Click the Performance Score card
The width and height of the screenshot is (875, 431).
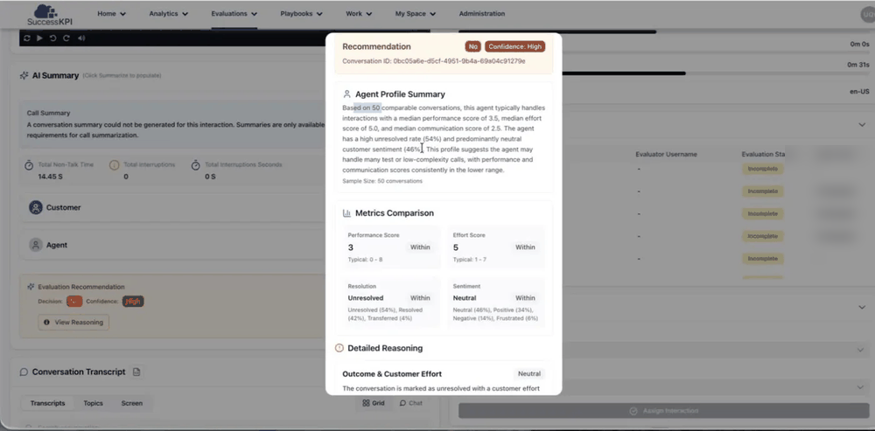coord(391,247)
